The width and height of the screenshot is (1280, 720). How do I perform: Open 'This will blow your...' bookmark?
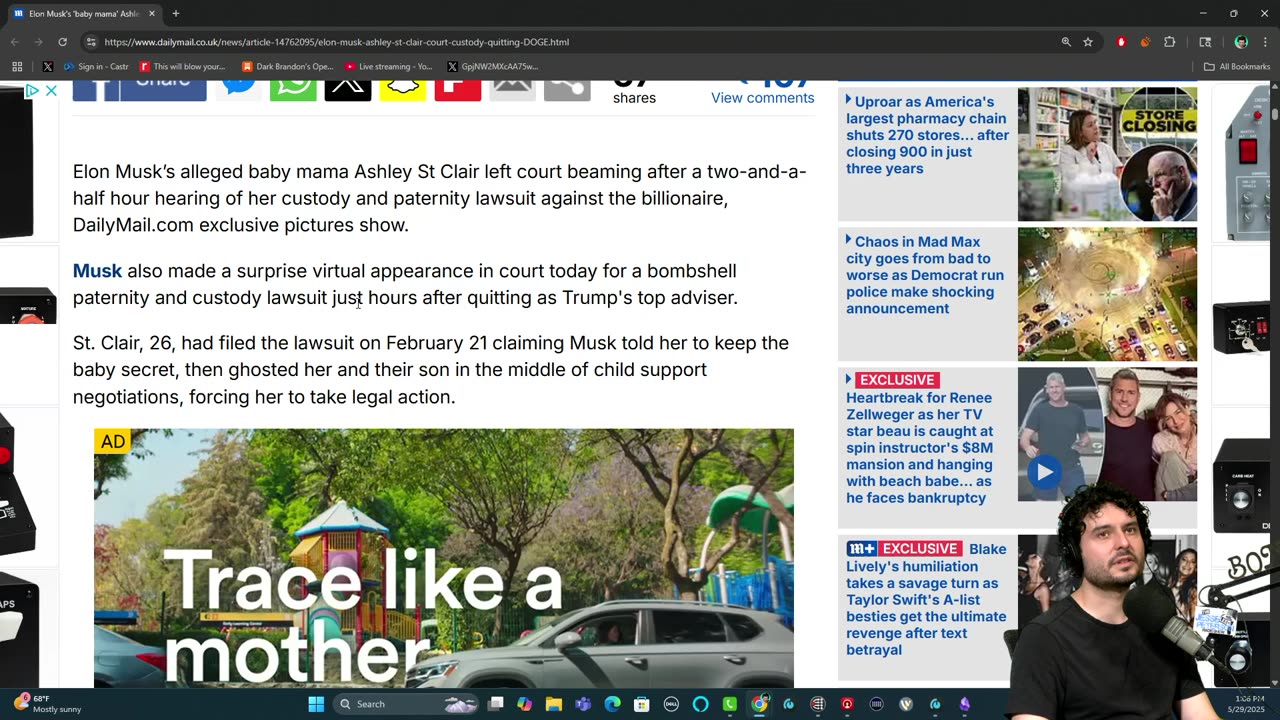tap(183, 67)
